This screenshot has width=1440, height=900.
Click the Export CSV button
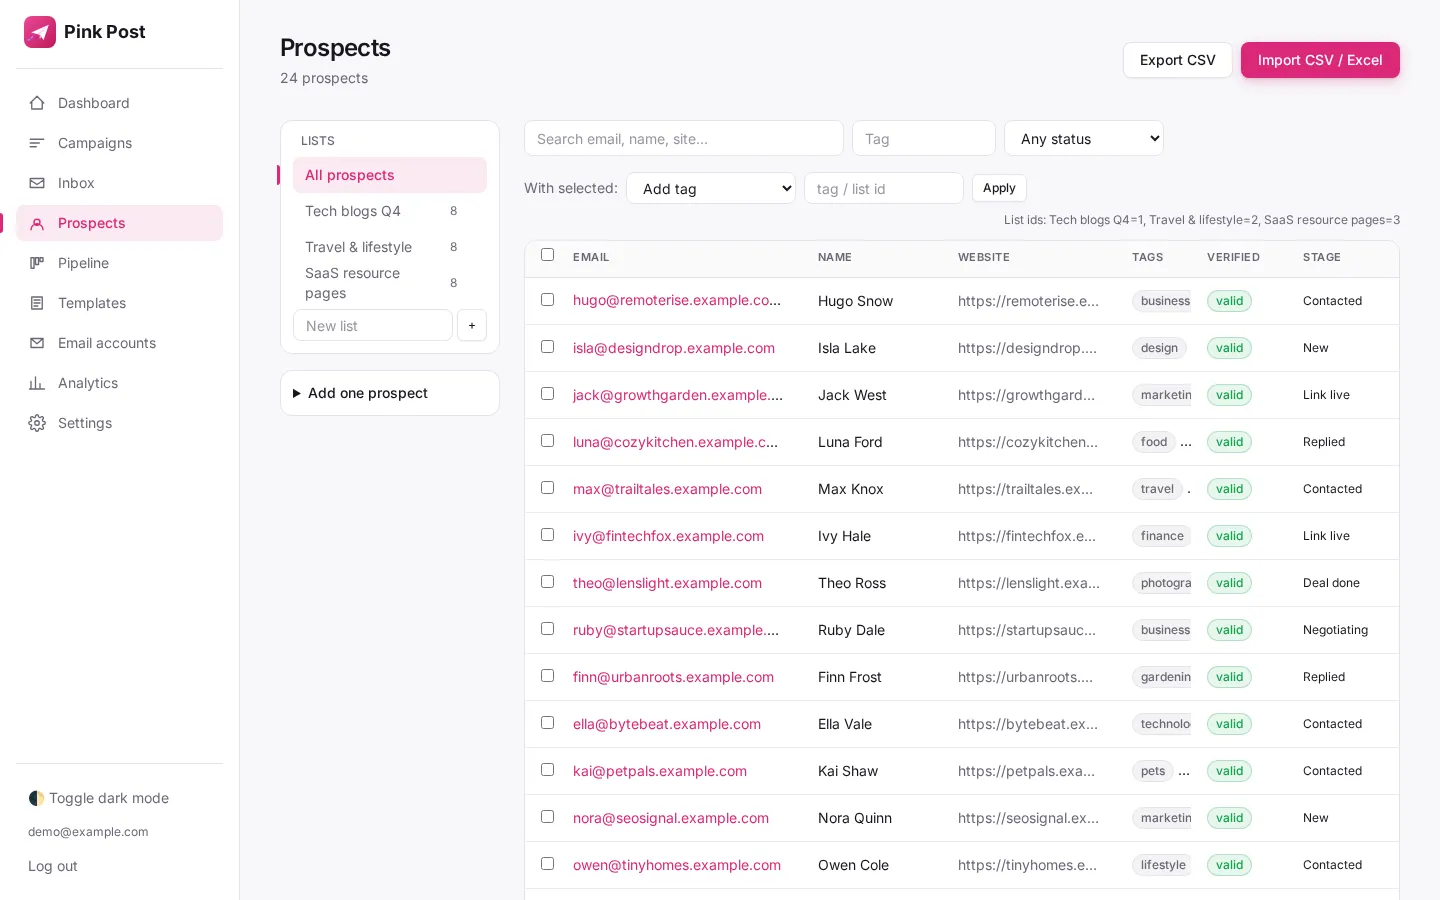coord(1177,60)
